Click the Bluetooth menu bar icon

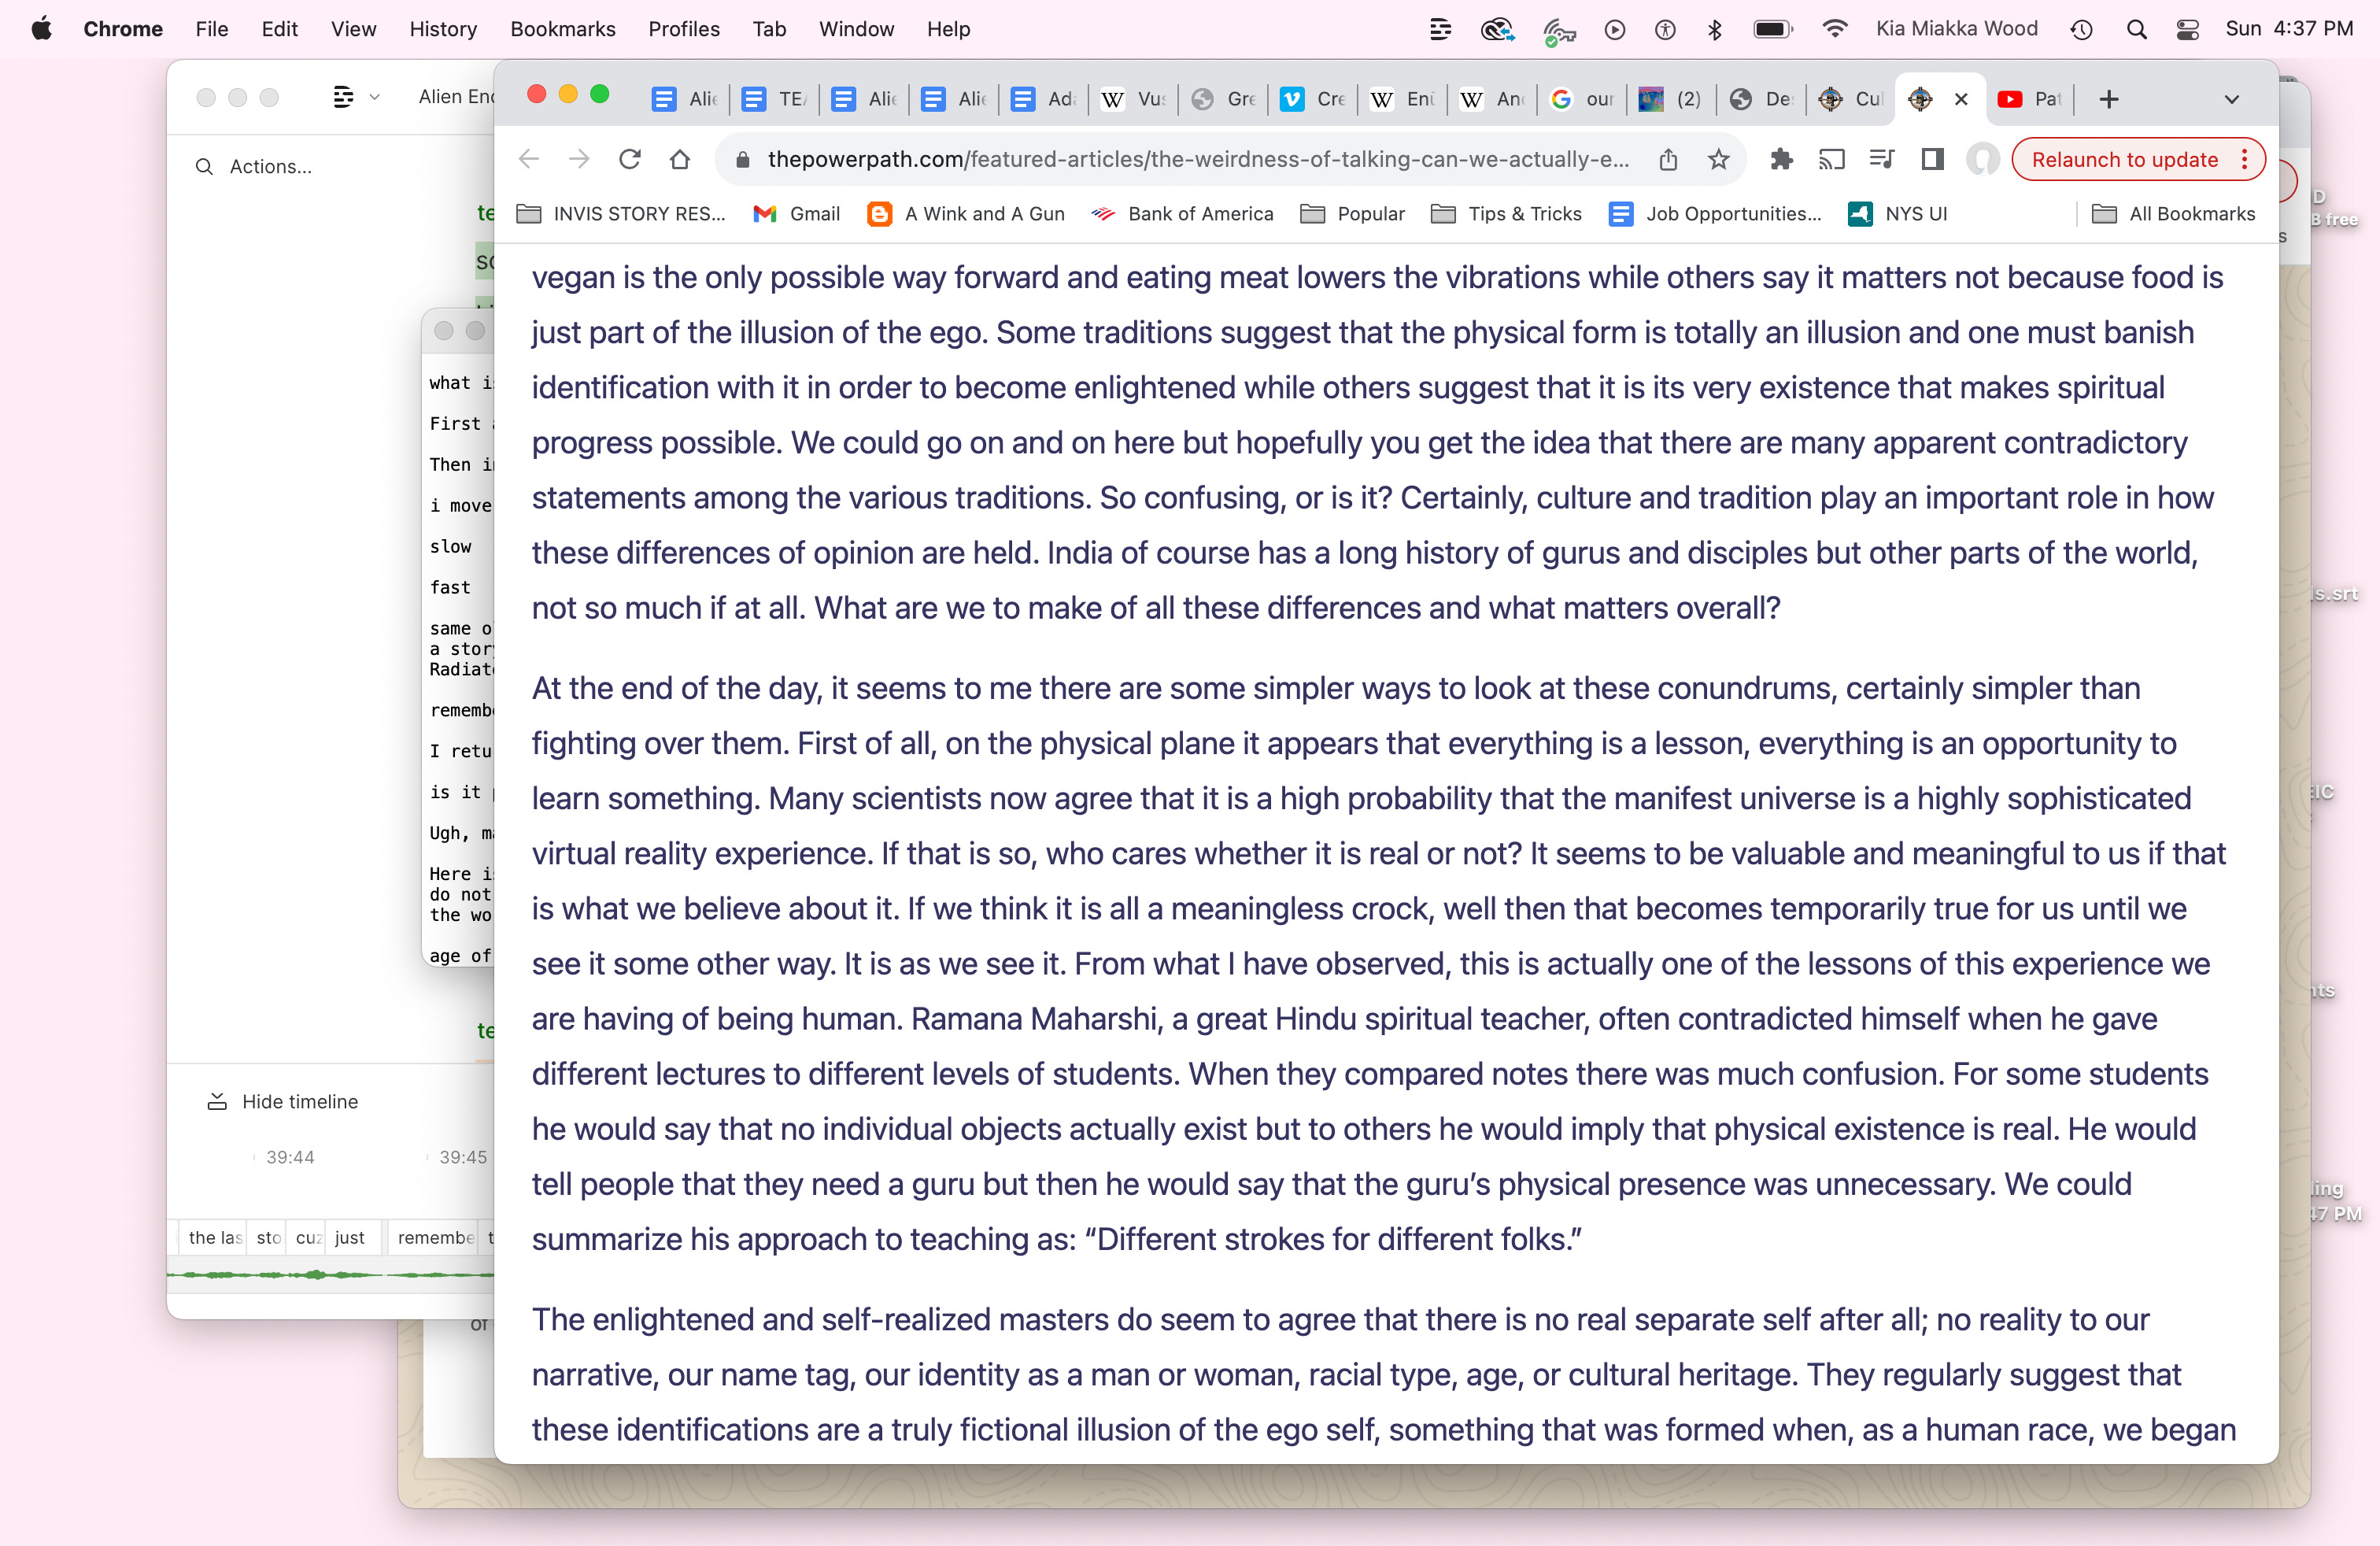(1715, 29)
